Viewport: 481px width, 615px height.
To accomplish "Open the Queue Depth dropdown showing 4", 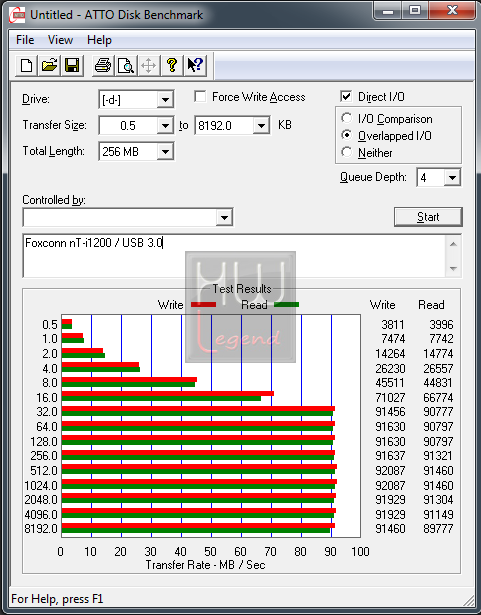I will (452, 178).
